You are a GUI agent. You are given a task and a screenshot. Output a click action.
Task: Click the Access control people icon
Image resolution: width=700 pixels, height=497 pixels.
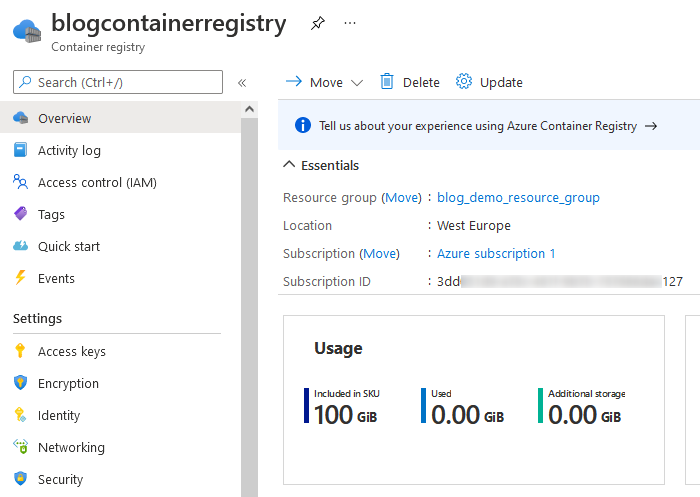coord(21,182)
